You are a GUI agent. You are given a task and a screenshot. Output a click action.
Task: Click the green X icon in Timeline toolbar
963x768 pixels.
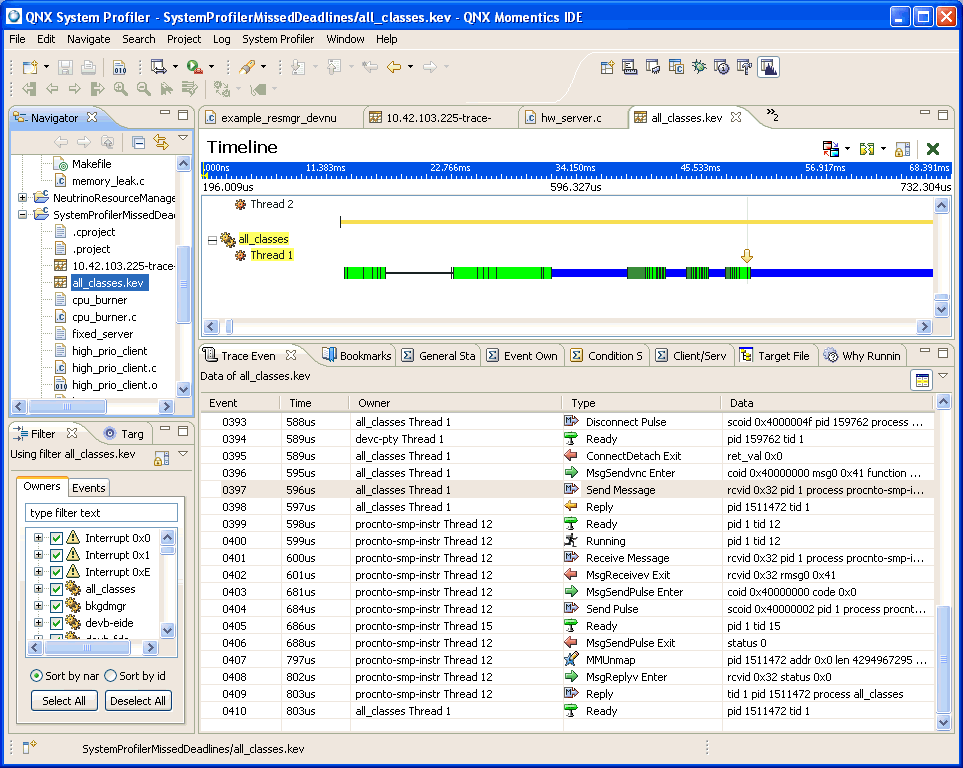coord(931,148)
